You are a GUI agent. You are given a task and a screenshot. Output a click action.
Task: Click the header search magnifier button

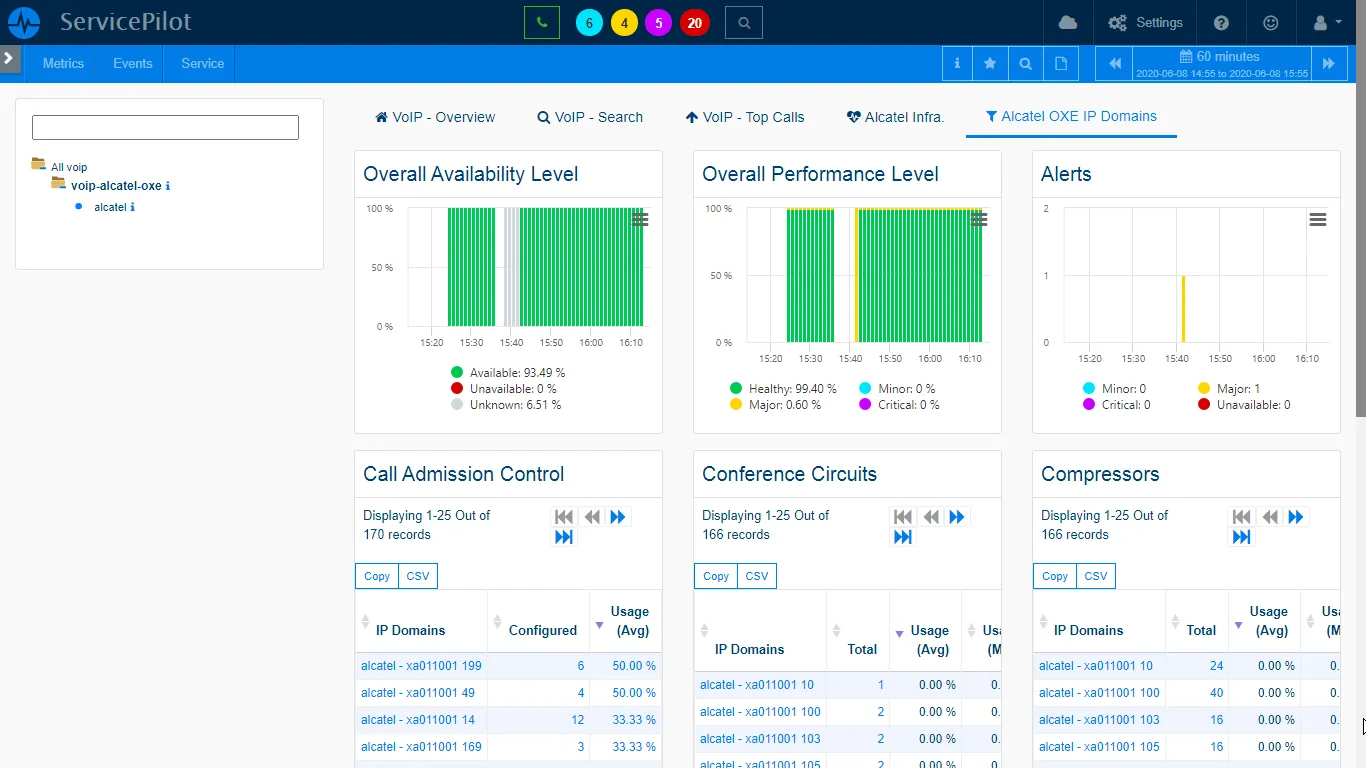click(743, 22)
